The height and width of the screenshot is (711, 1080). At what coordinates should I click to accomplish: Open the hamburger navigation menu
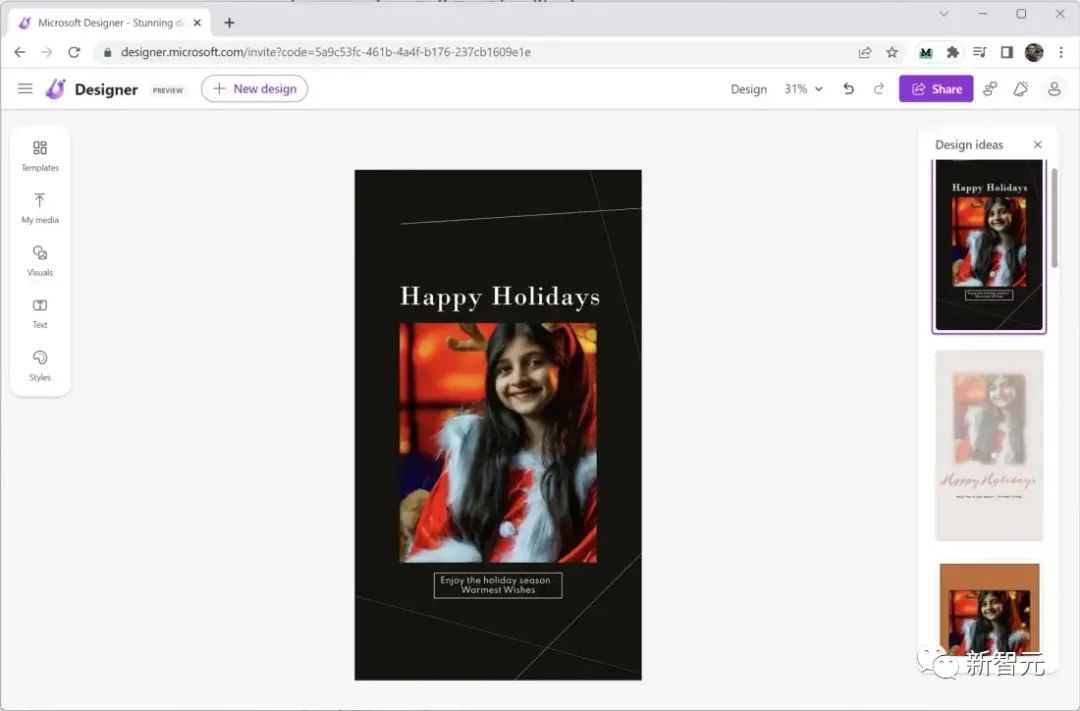(25, 89)
